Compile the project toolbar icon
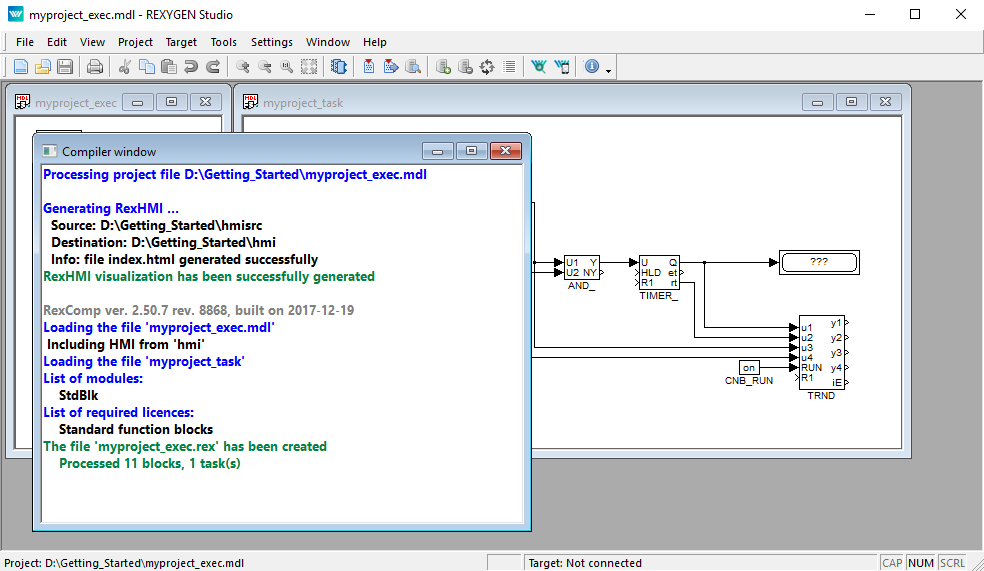Viewport: 984px width, 571px height. coord(369,67)
